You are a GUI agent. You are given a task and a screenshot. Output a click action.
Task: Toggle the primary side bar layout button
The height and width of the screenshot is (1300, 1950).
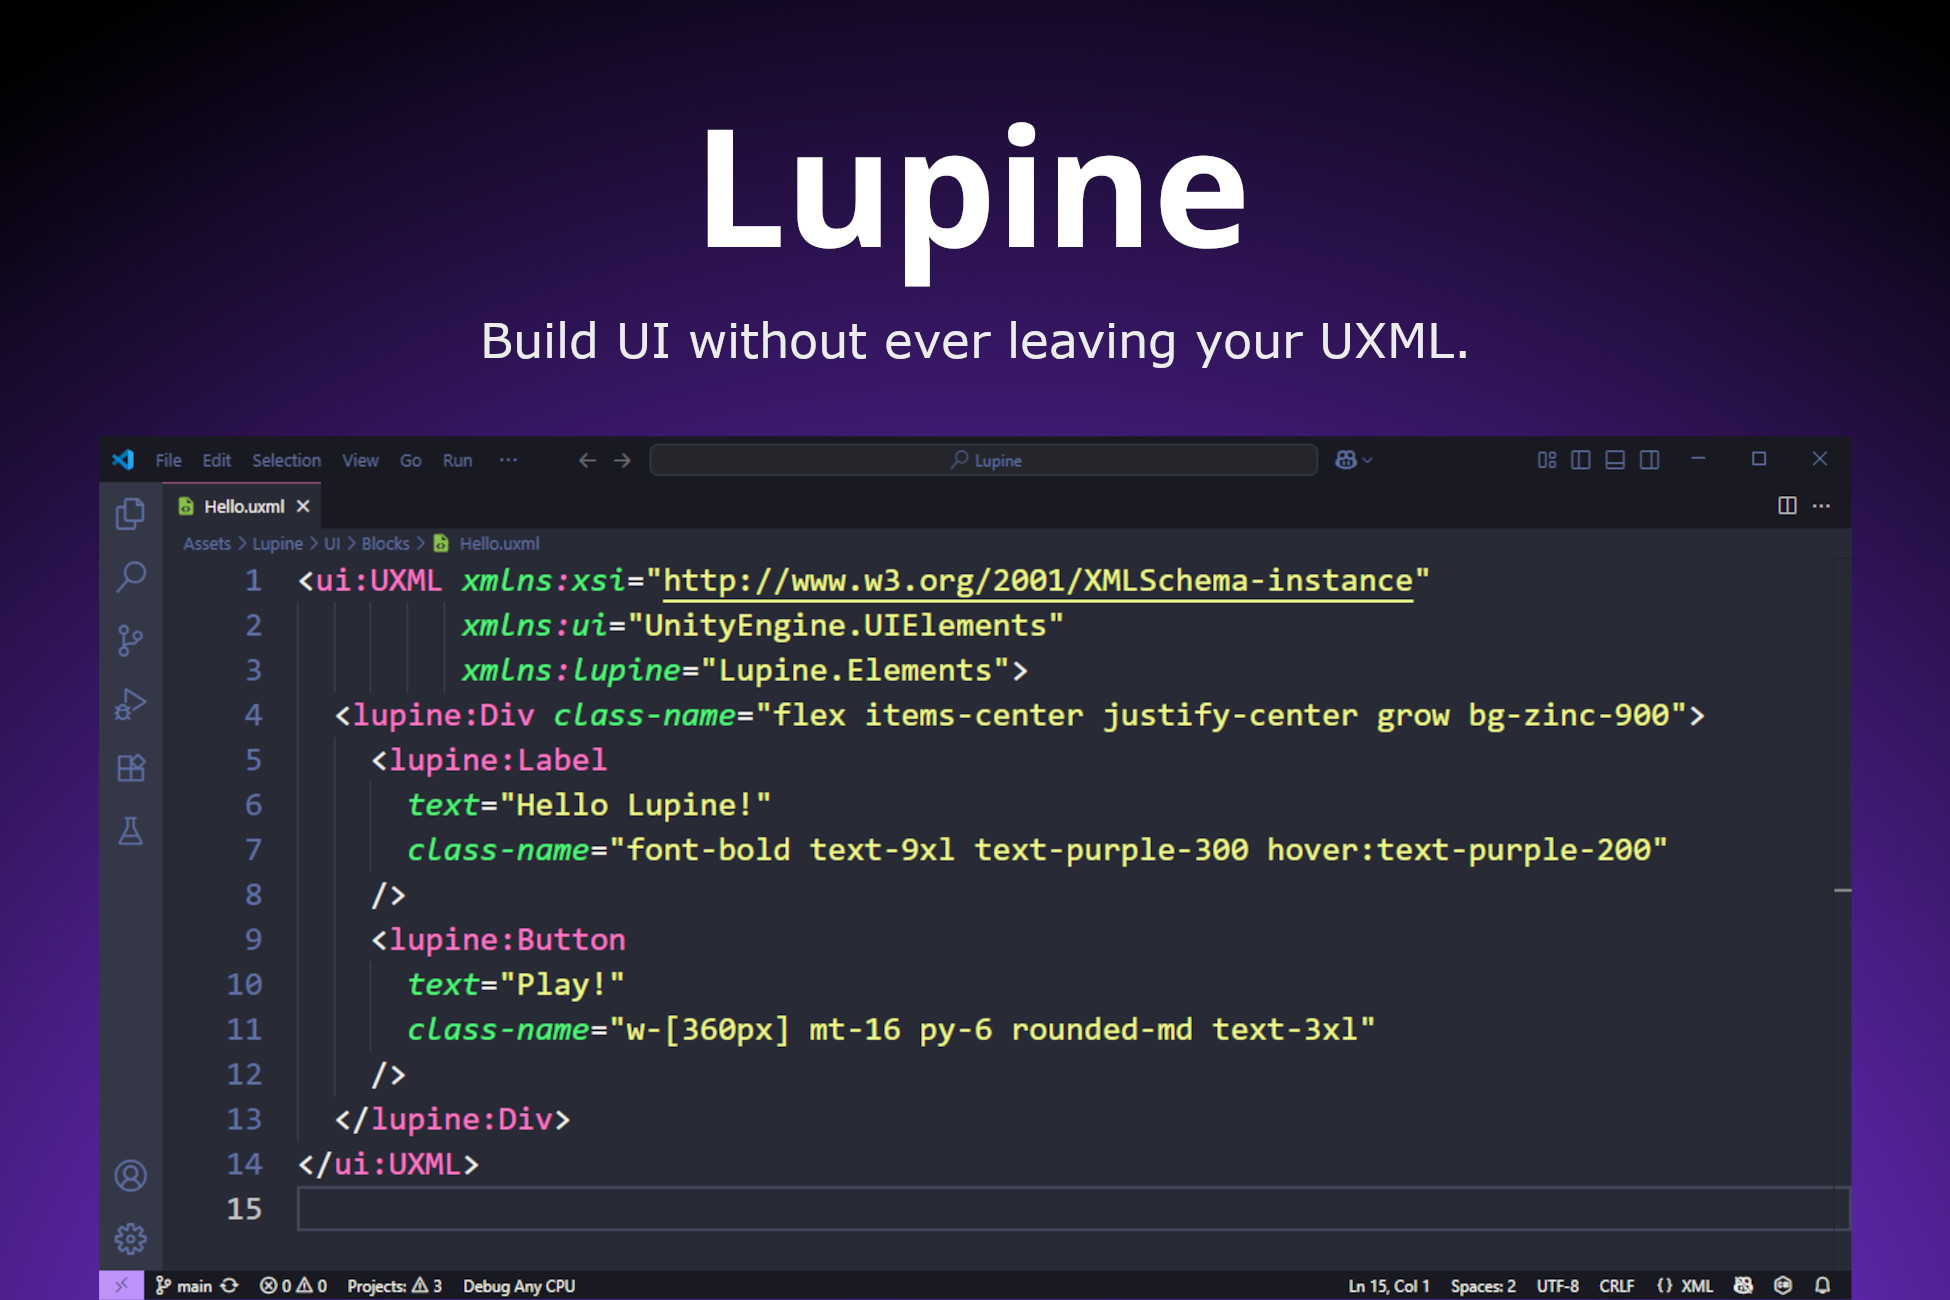[x=1580, y=460]
